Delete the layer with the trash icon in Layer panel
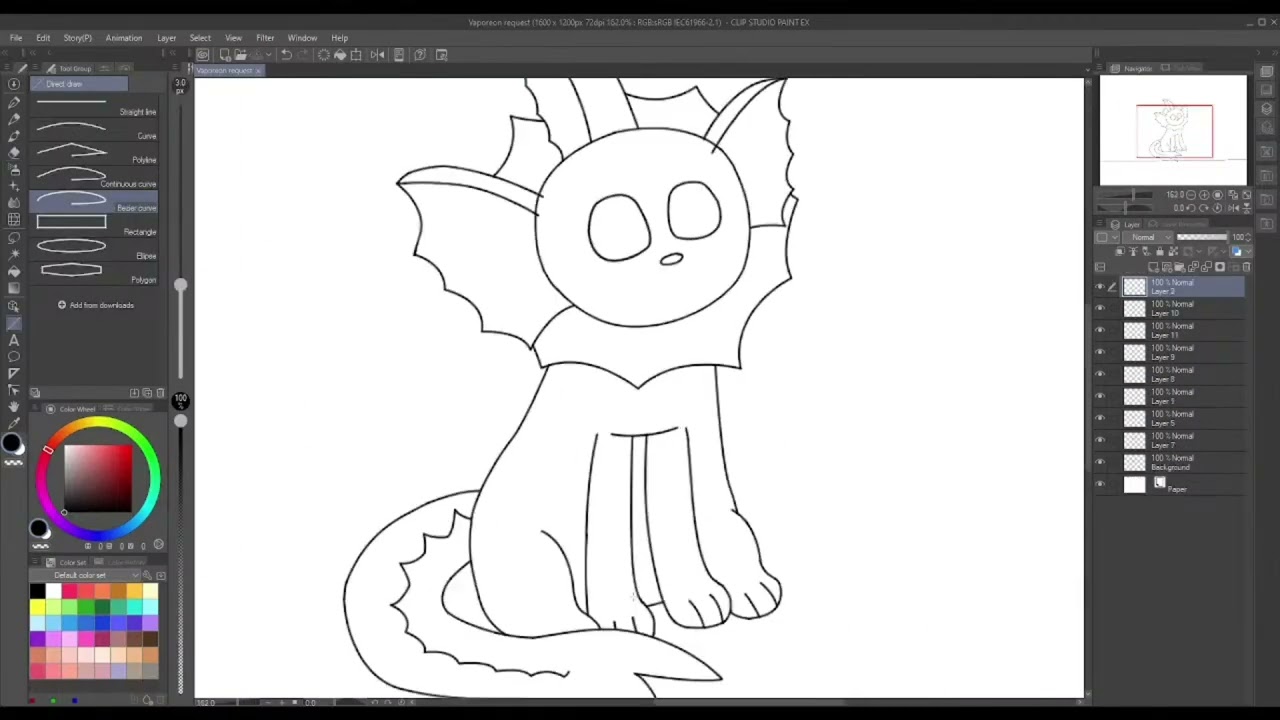 (x=1244, y=268)
